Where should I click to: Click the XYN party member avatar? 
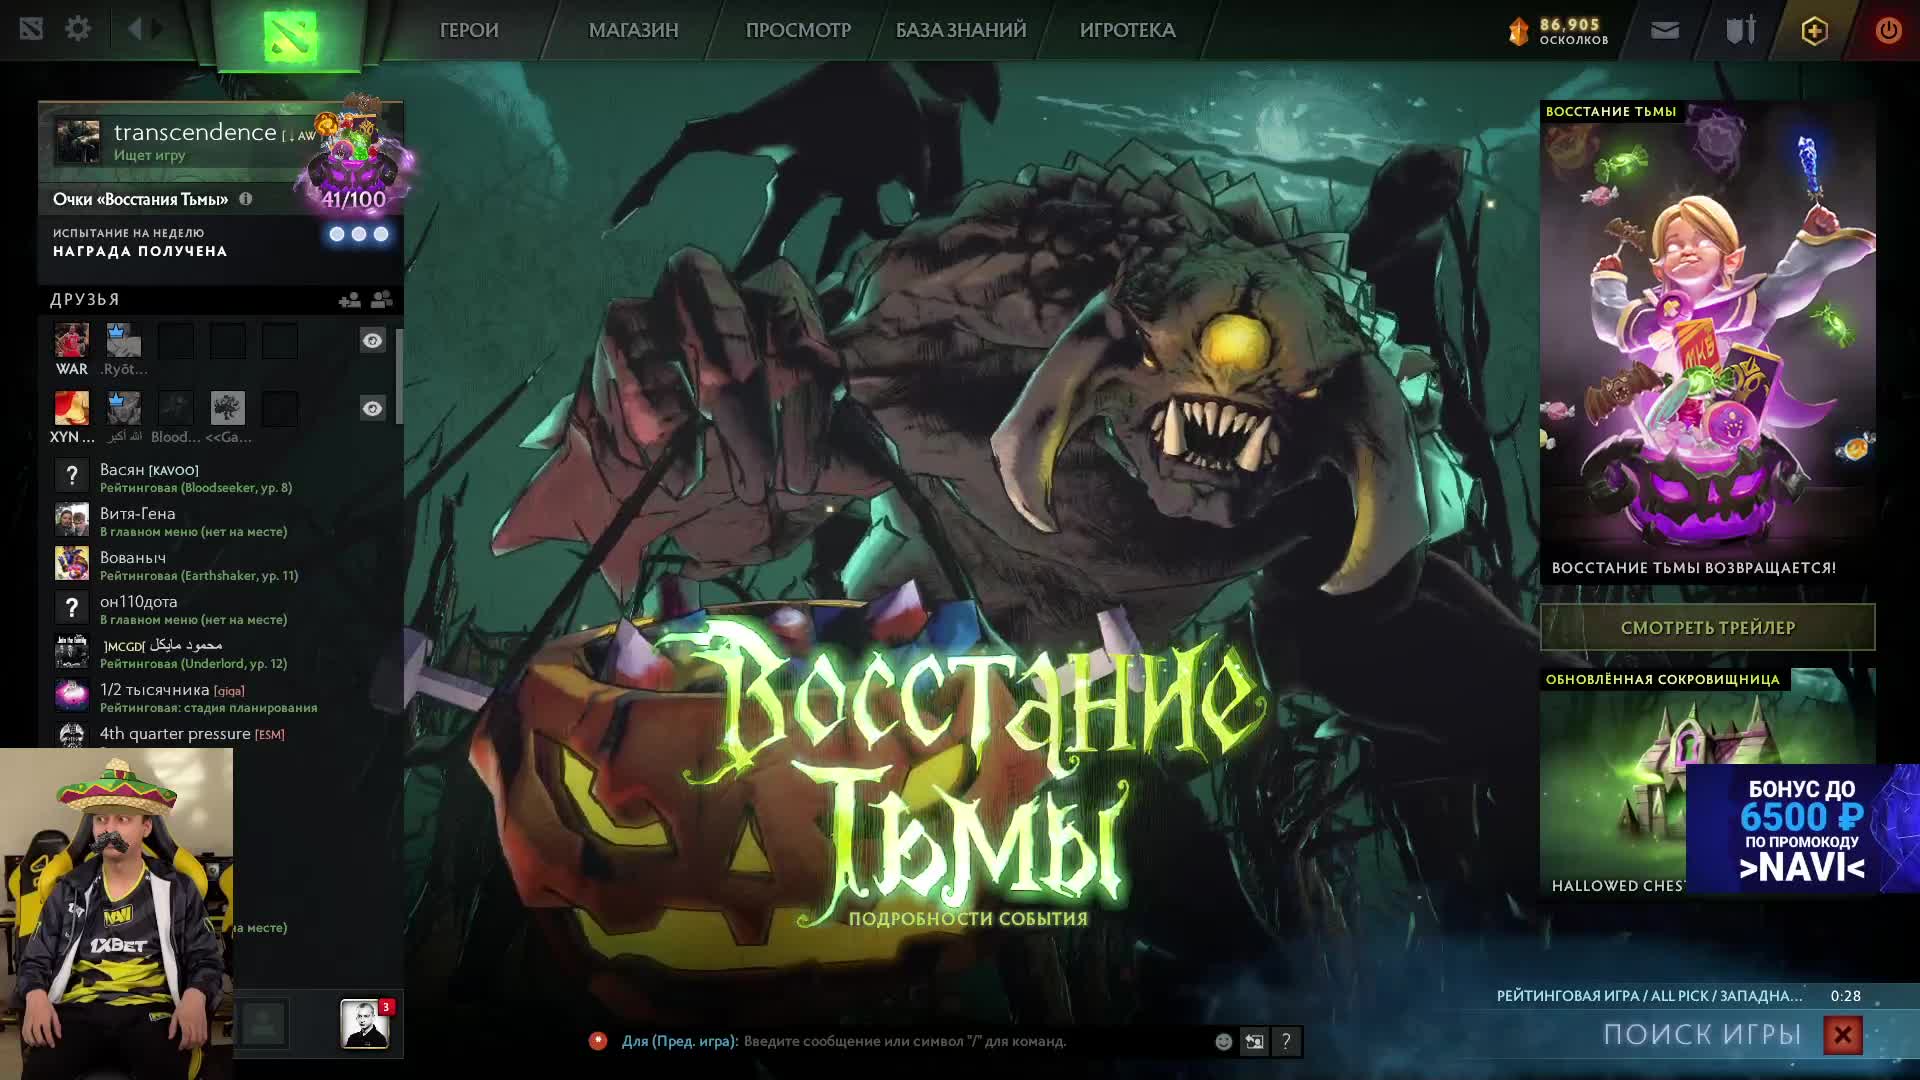click(x=72, y=408)
